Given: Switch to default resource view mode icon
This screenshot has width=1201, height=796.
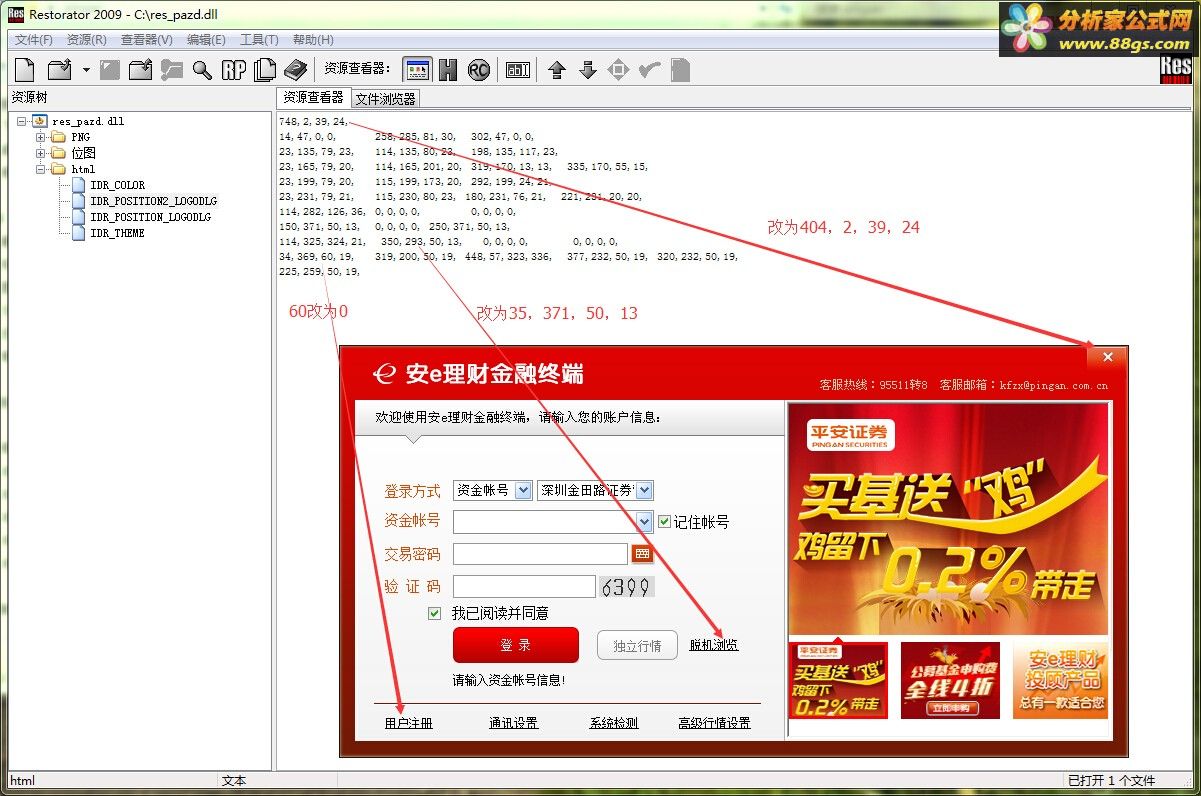Looking at the screenshot, I should coord(417,70).
